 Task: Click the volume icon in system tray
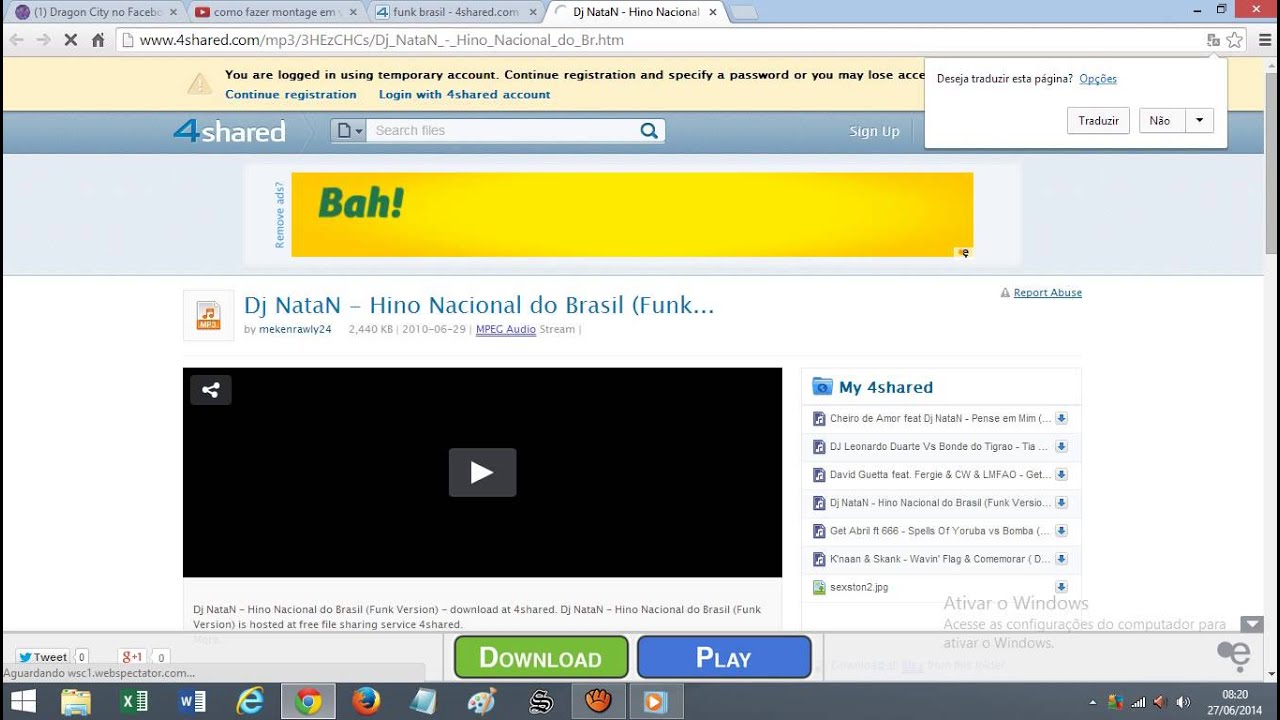coord(1183,702)
